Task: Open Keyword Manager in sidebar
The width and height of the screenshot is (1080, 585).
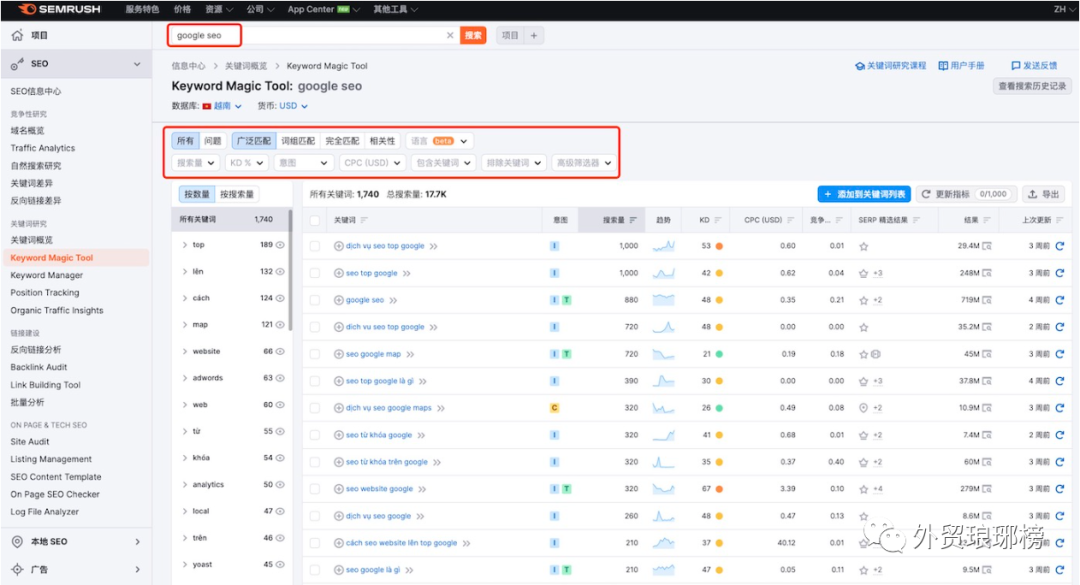Action: coord(46,275)
